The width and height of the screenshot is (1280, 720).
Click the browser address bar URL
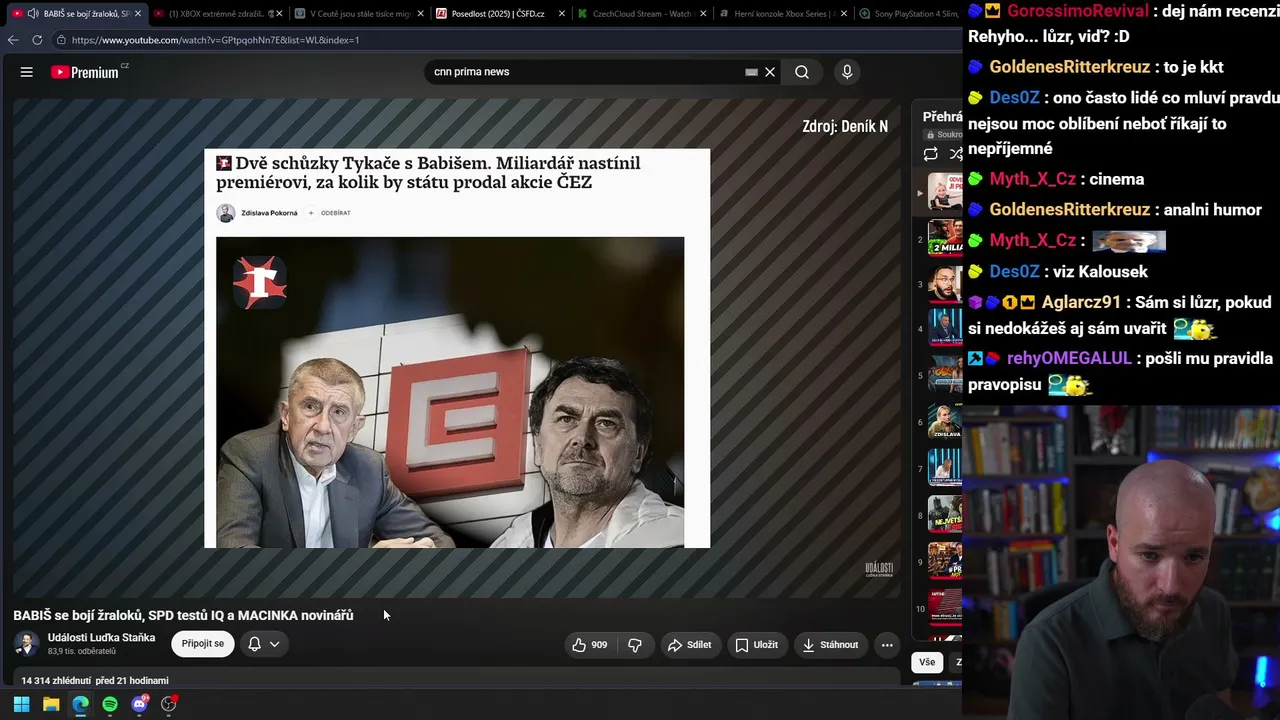coord(215,40)
